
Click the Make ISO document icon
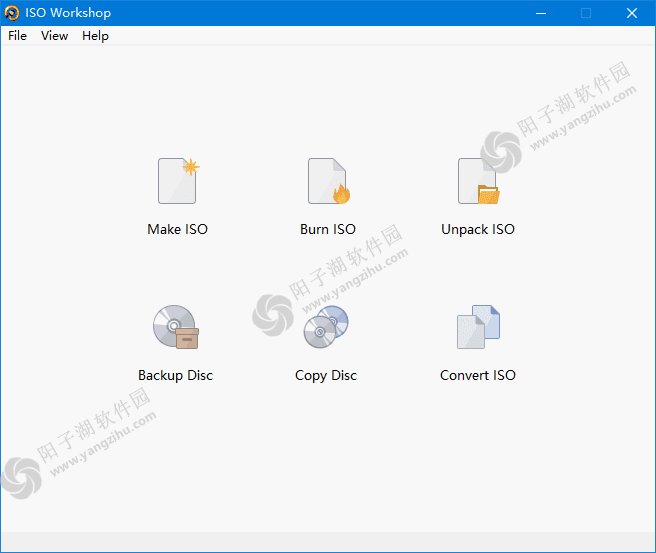178,181
